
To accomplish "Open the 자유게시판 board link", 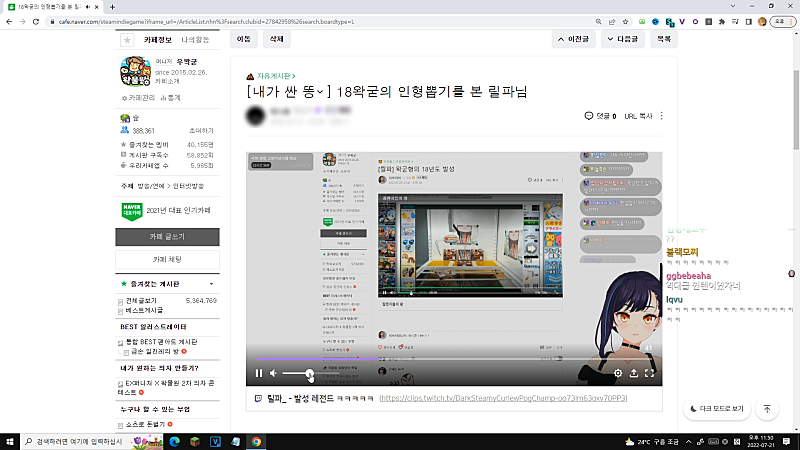I will pos(276,76).
